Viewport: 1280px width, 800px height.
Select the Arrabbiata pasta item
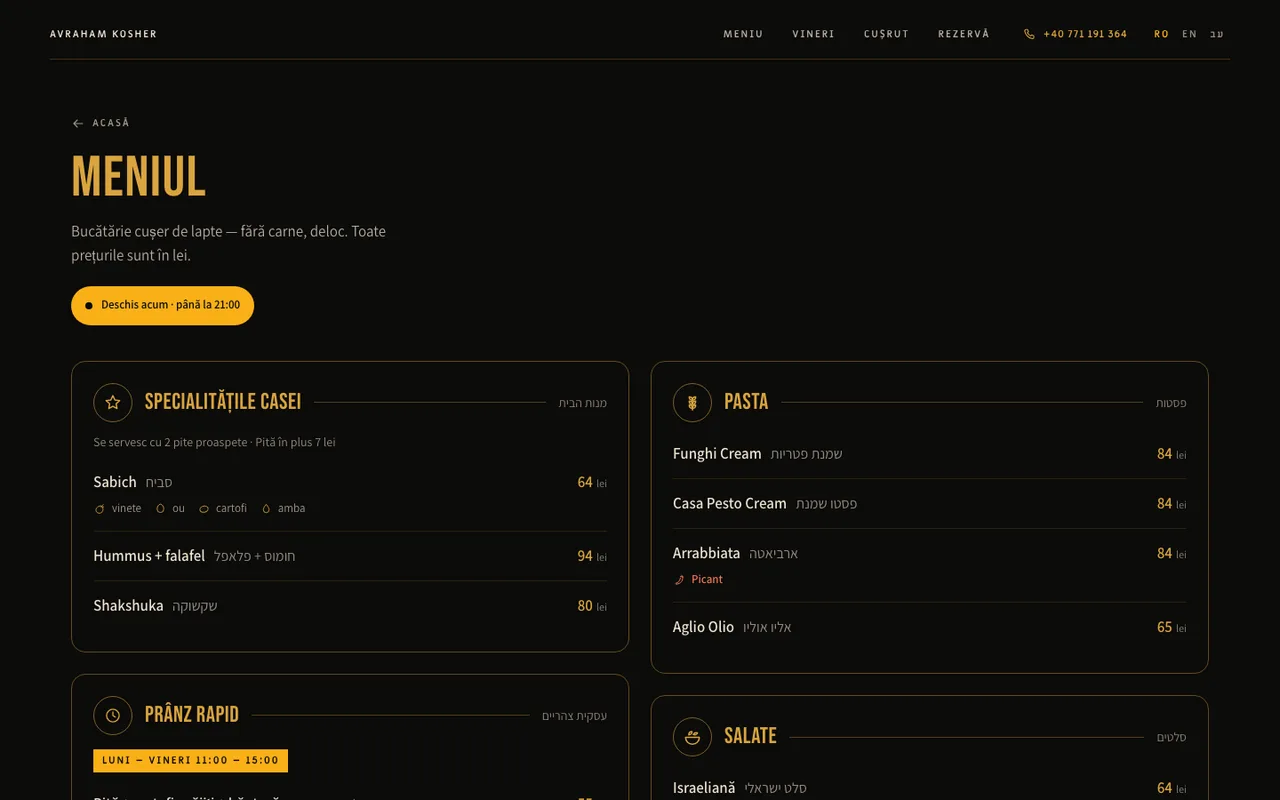[x=929, y=565]
